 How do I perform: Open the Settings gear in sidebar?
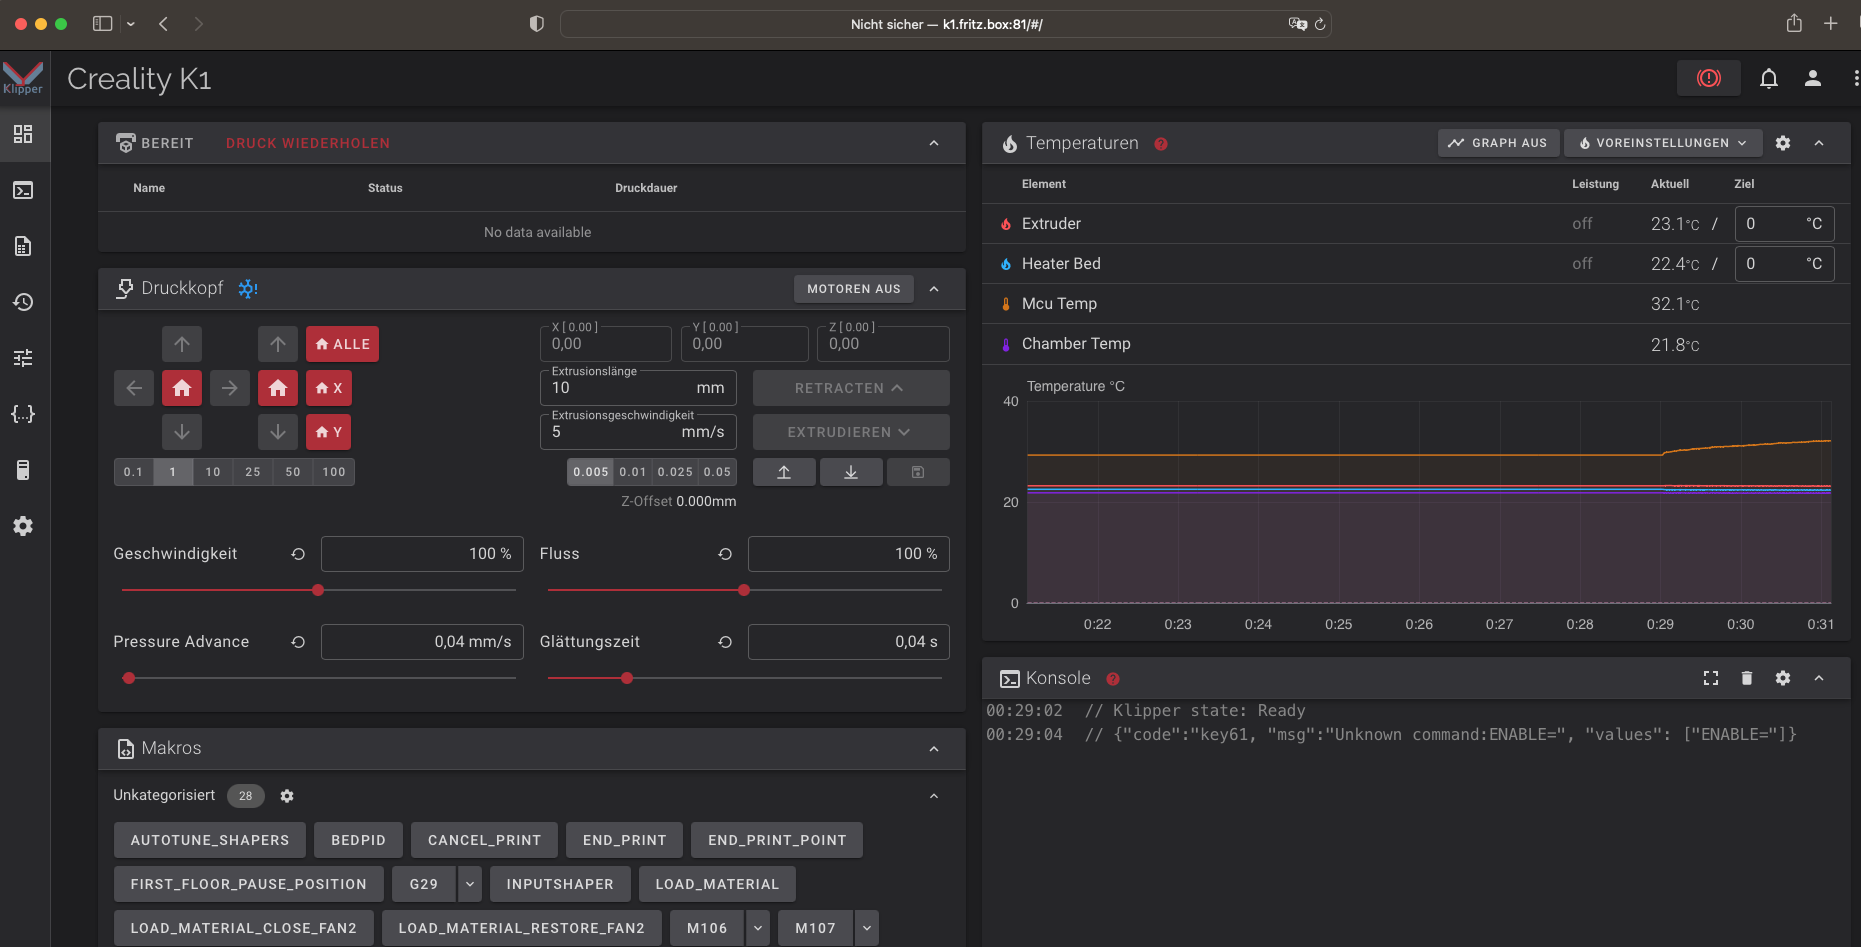(x=23, y=526)
